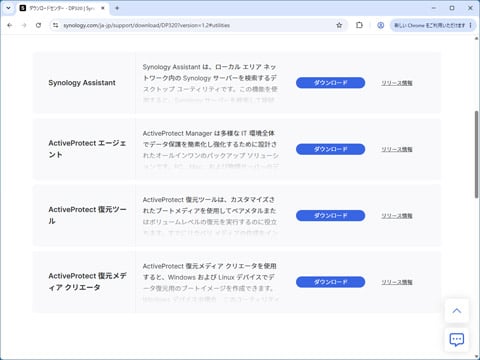480x360 pixels.
Task: Open Chrome three-dot menu
Action: point(470,25)
